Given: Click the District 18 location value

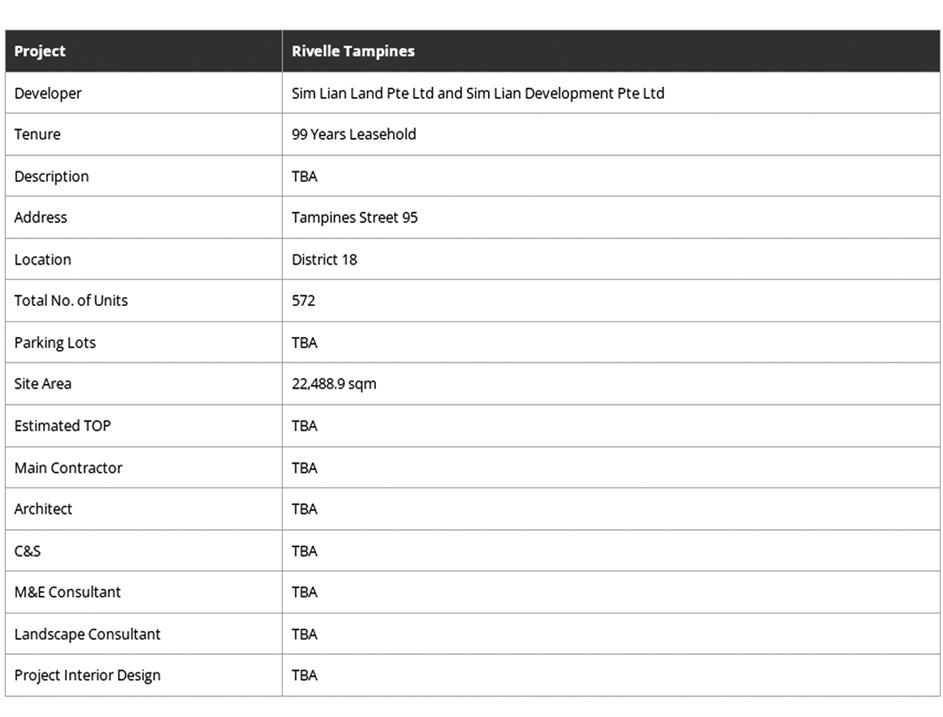Looking at the screenshot, I should tap(324, 259).
